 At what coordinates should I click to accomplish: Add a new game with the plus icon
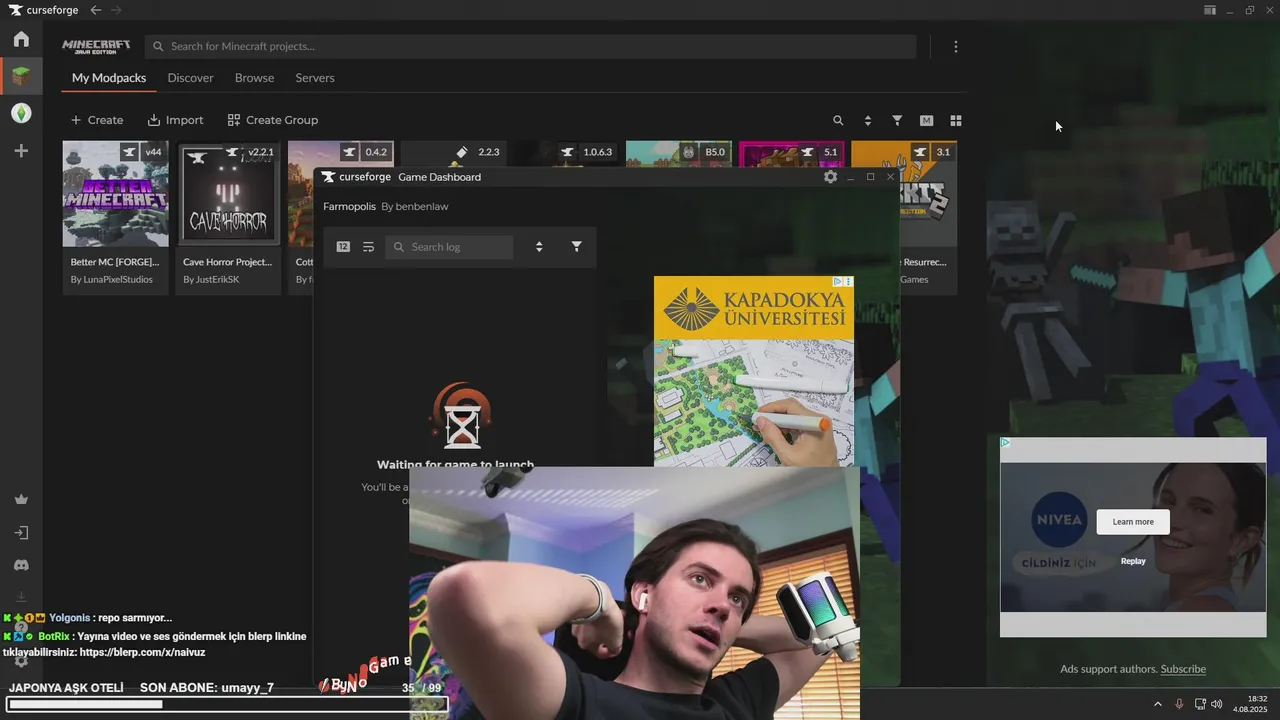pyautogui.click(x=21, y=151)
